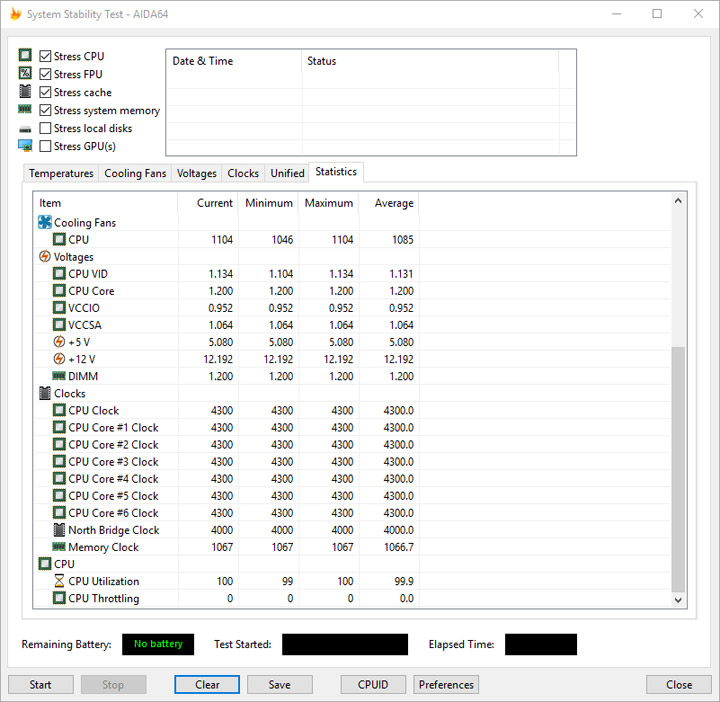Click the Average column header
The image size is (720, 702).
388,203
